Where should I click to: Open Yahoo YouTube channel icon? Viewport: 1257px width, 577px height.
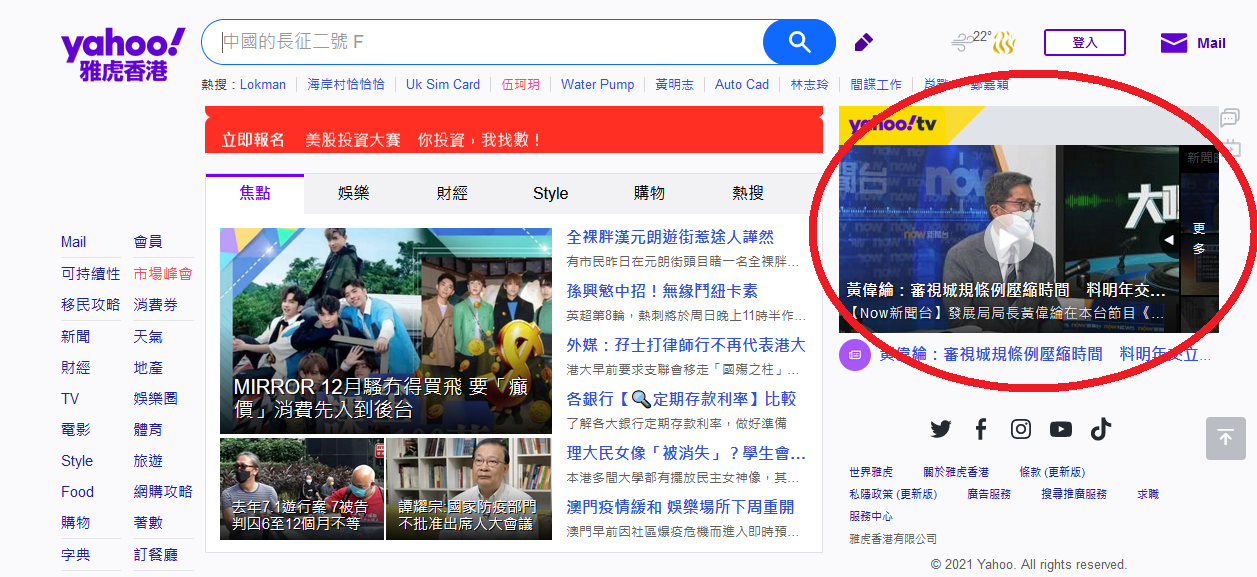pyautogui.click(x=1061, y=429)
